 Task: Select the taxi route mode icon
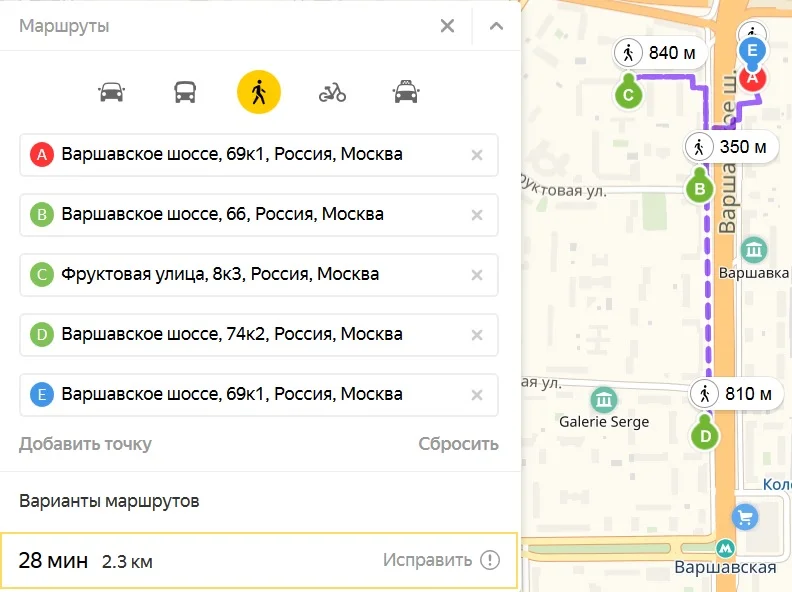(x=406, y=92)
